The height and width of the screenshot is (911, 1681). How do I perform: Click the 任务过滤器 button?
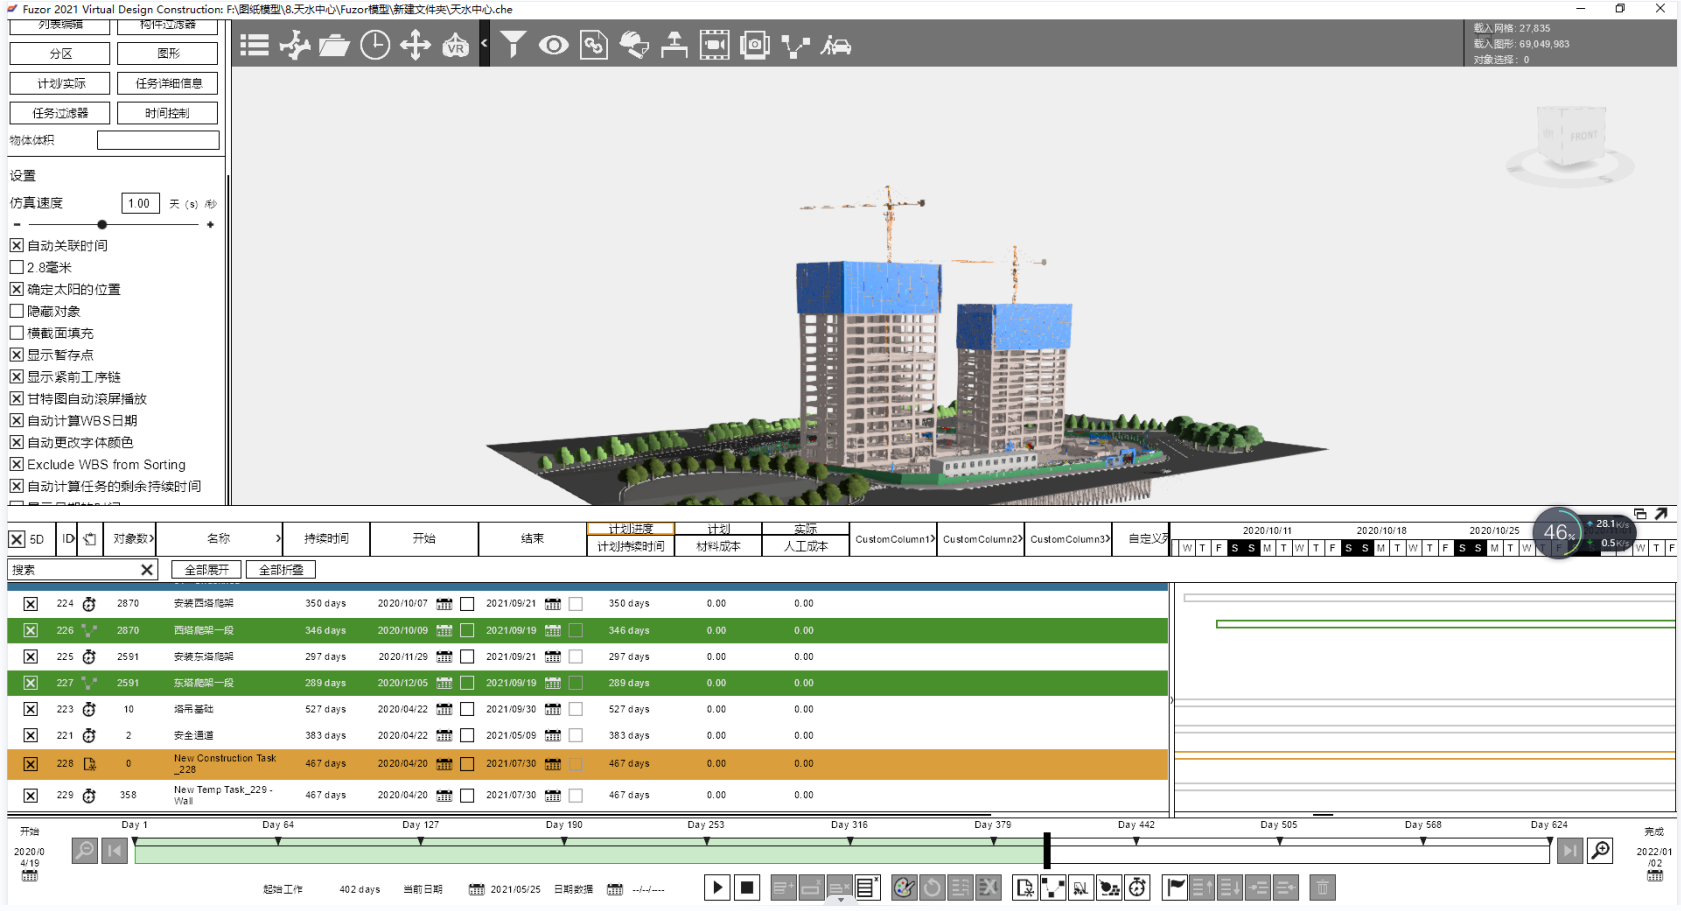[60, 113]
